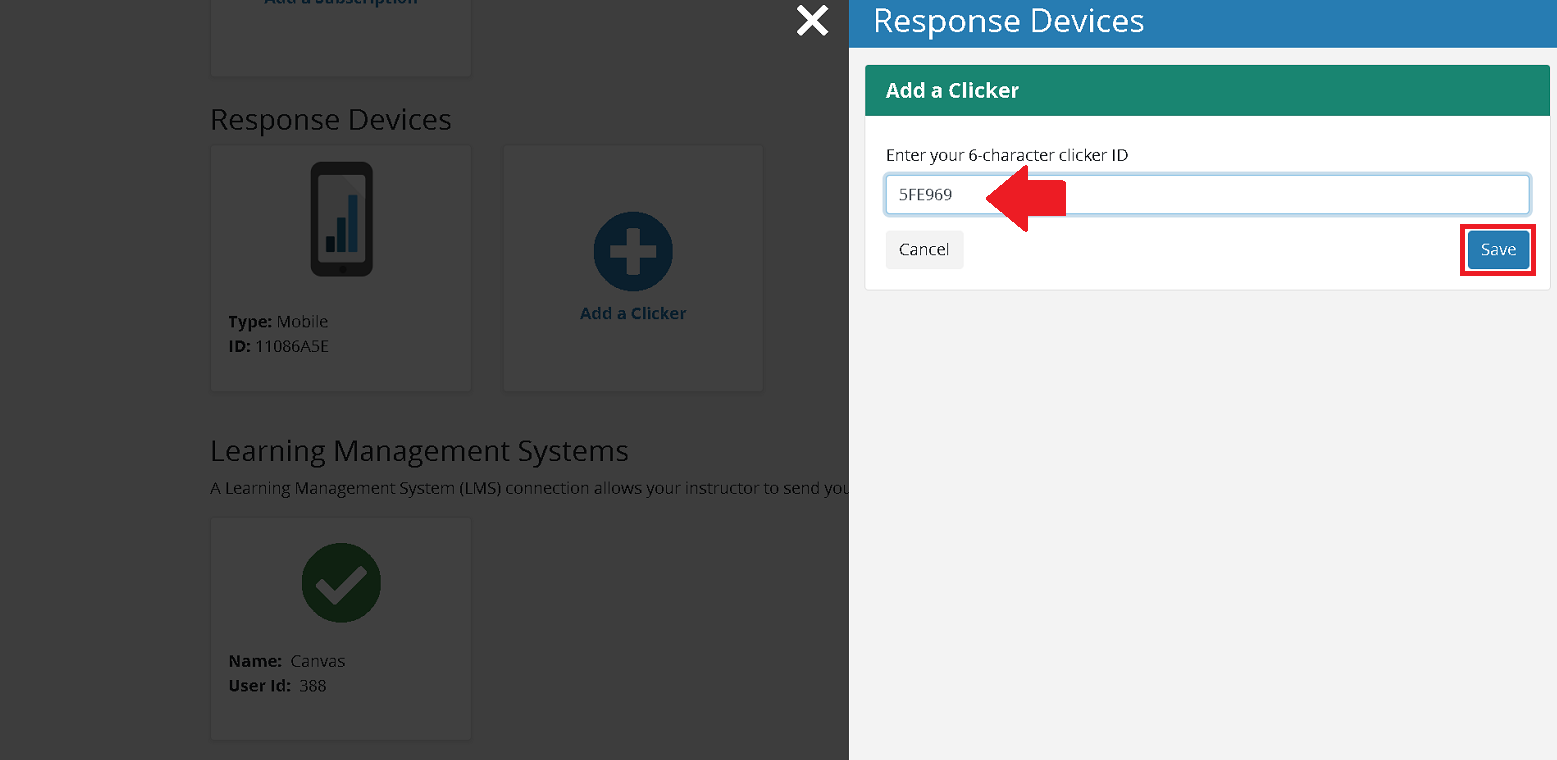
Task: Close the Response Devices side panel with X
Action: pos(812,20)
